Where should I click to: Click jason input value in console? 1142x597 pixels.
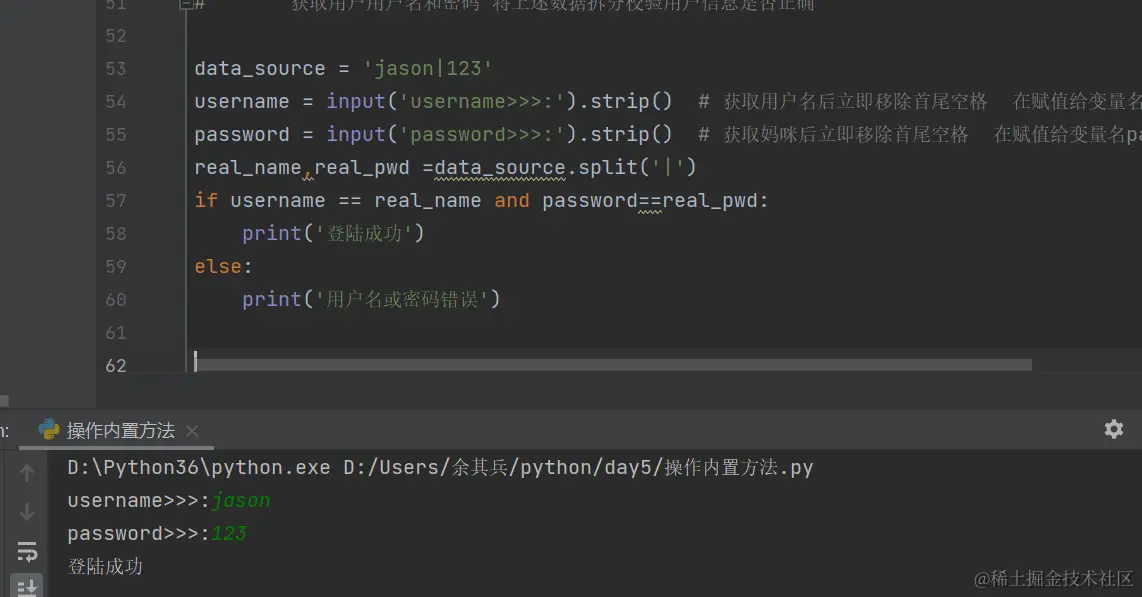click(241, 501)
